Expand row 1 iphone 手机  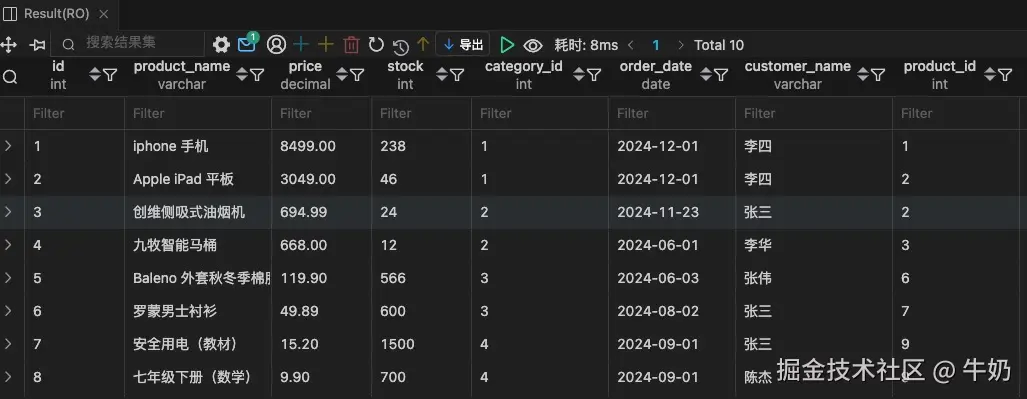[x=8, y=146]
